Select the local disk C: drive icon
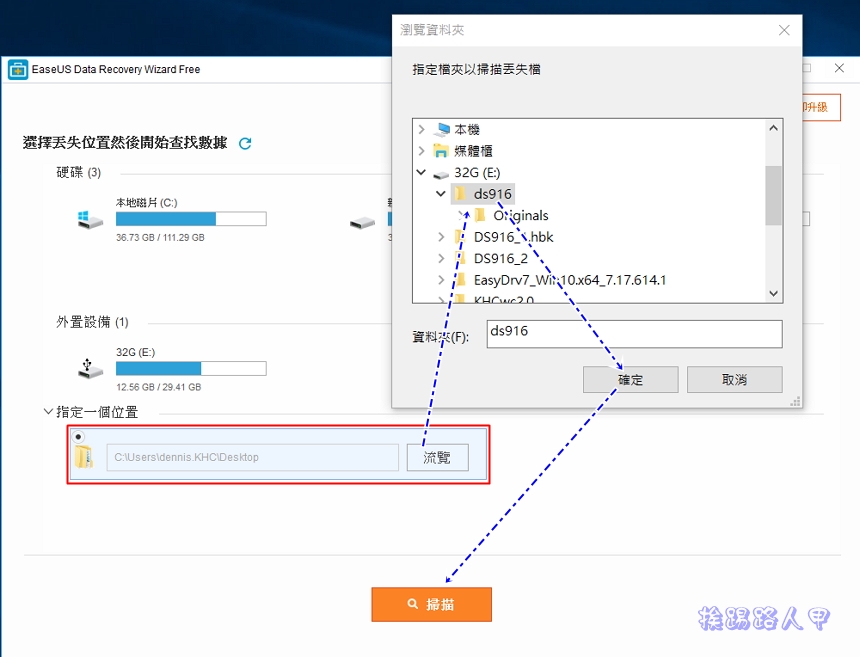This screenshot has height=657, width=860. pyautogui.click(x=90, y=220)
